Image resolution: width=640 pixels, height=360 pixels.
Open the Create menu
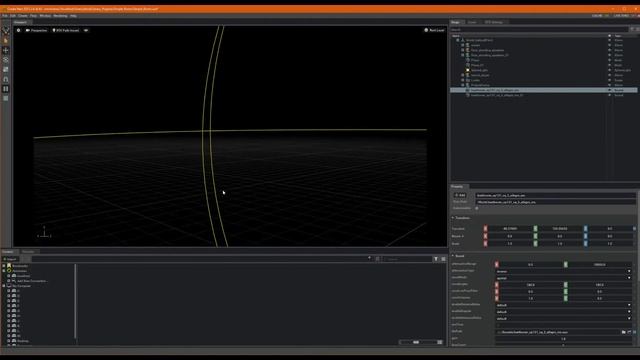tap(23, 16)
